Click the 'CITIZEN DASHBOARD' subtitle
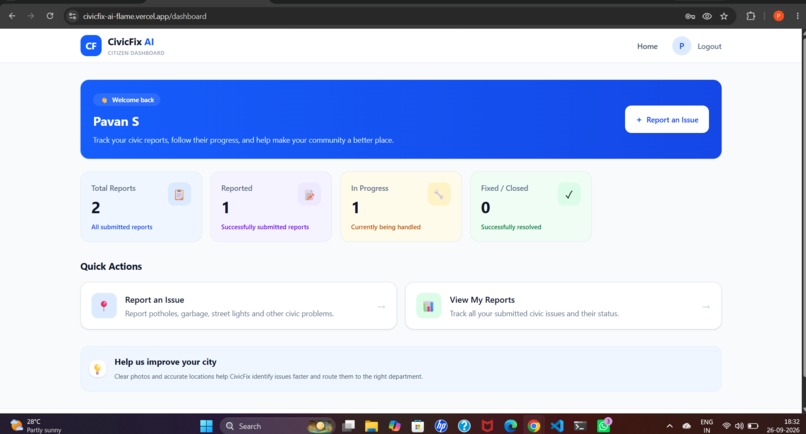The width and height of the screenshot is (806, 434). [x=136, y=53]
